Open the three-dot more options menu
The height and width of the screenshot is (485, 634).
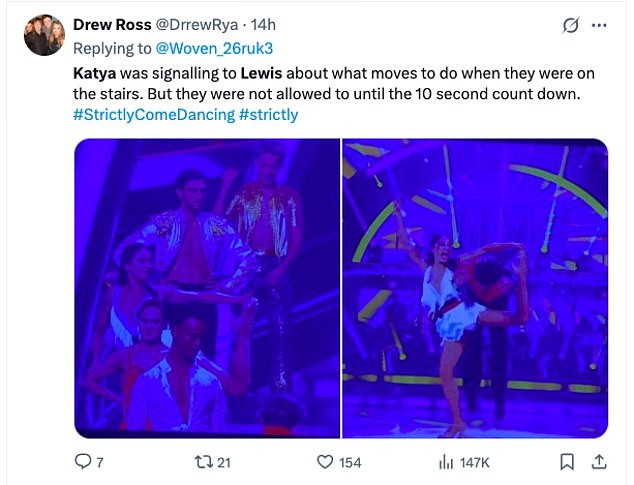pos(599,26)
